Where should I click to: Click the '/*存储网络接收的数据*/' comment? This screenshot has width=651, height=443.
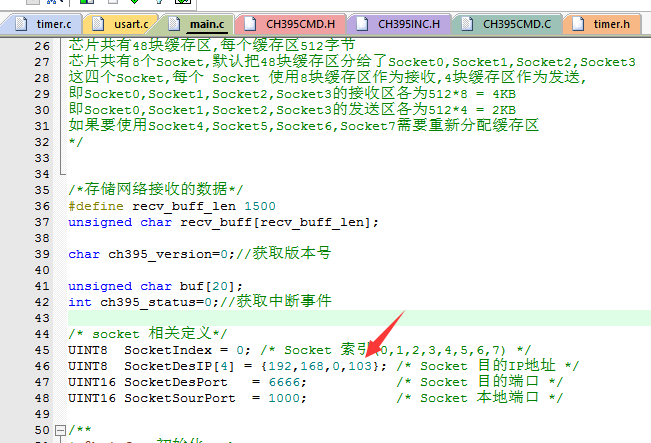coord(156,190)
